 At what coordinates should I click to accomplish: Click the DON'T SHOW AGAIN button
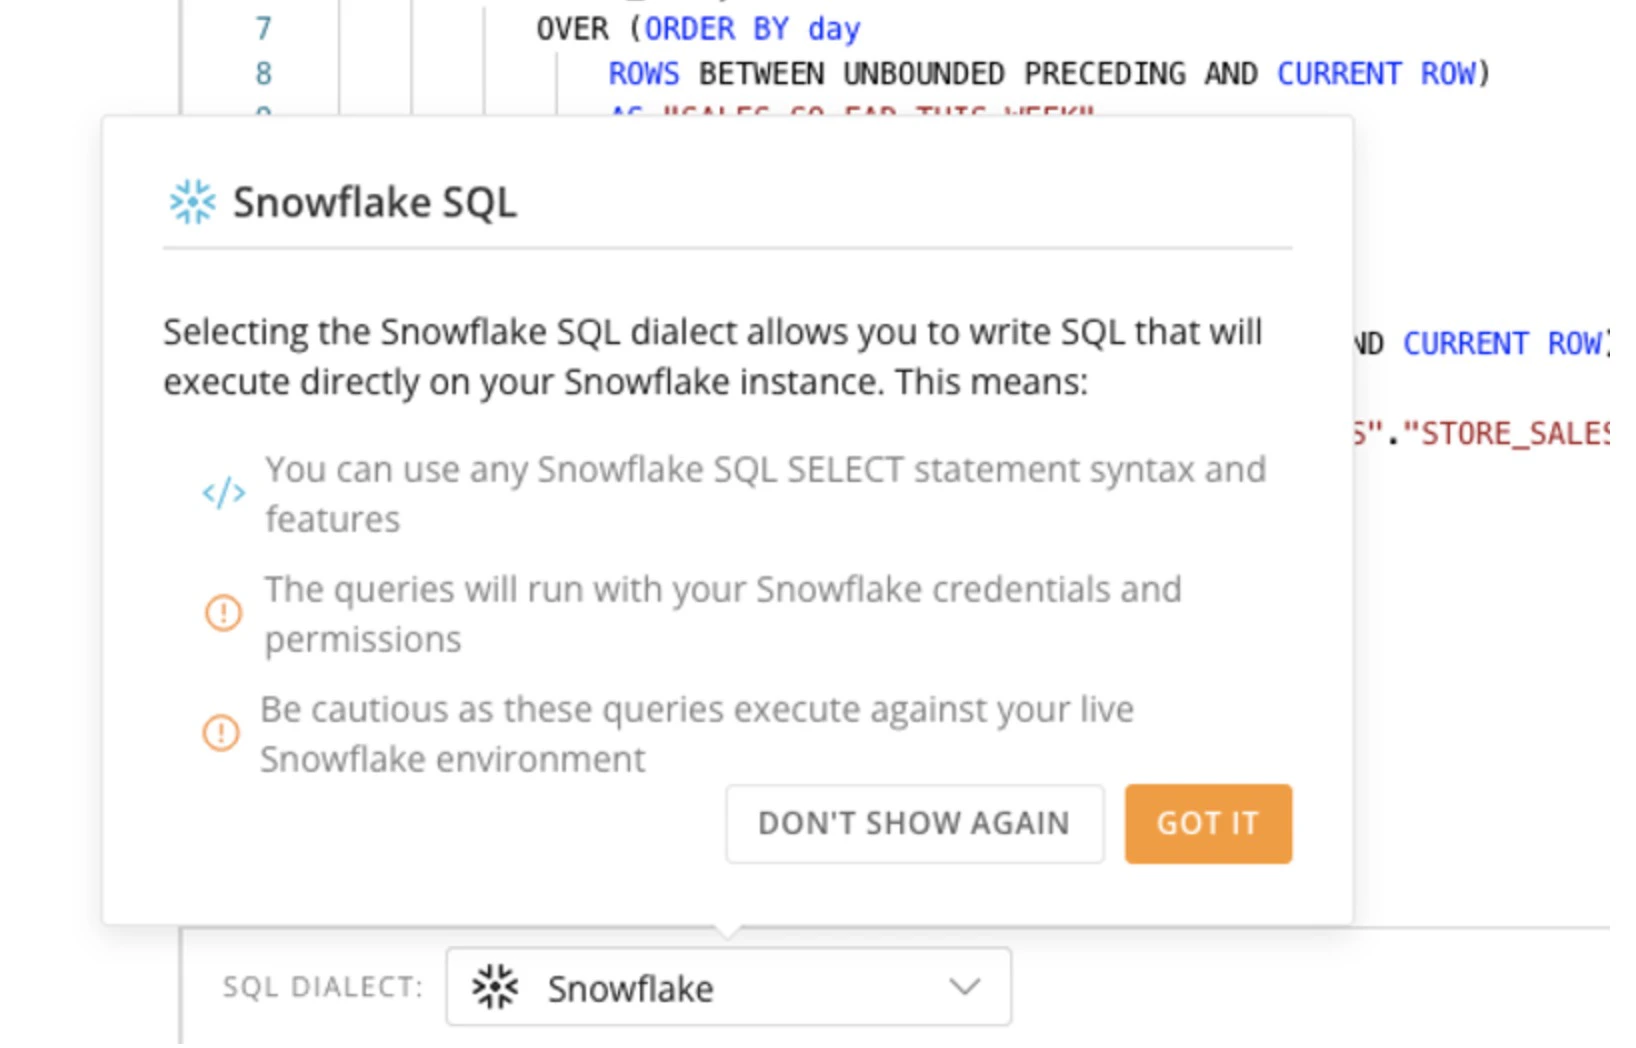(914, 823)
